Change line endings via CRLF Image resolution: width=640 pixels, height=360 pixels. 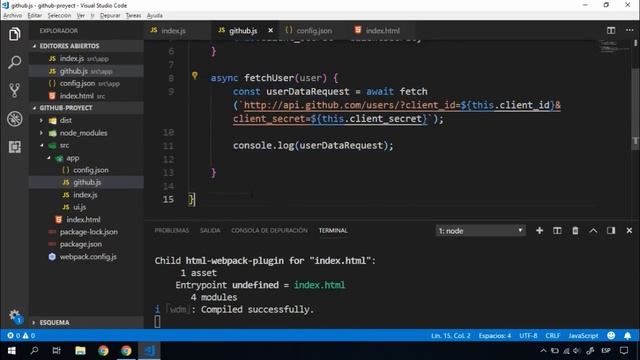[x=553, y=336]
